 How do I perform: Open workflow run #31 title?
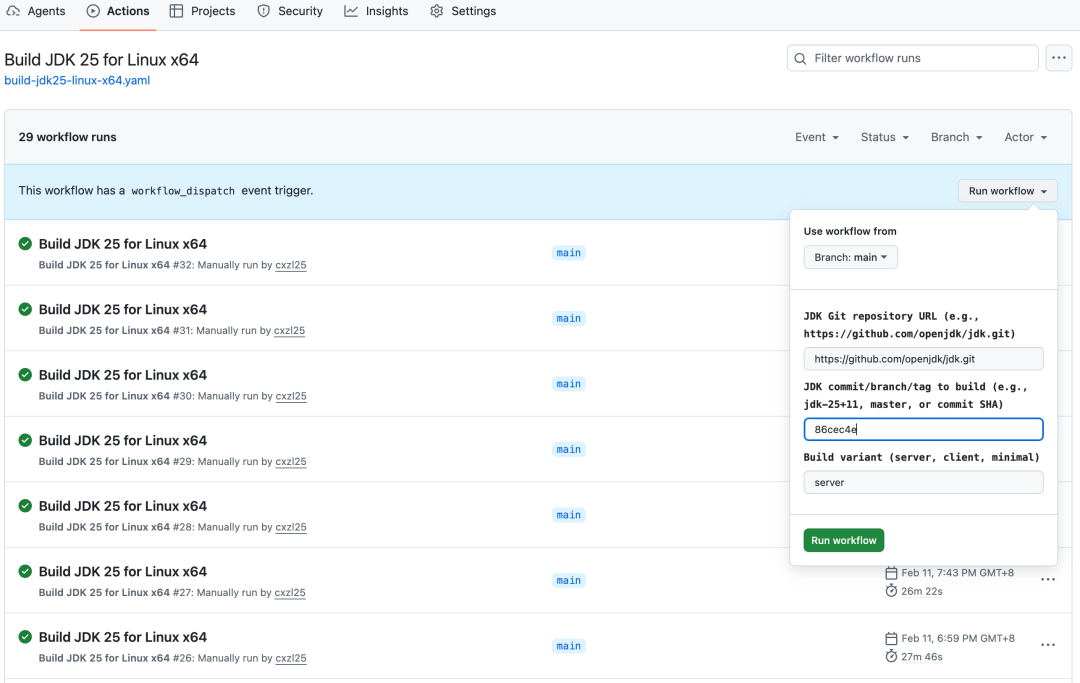pyautogui.click(x=123, y=309)
